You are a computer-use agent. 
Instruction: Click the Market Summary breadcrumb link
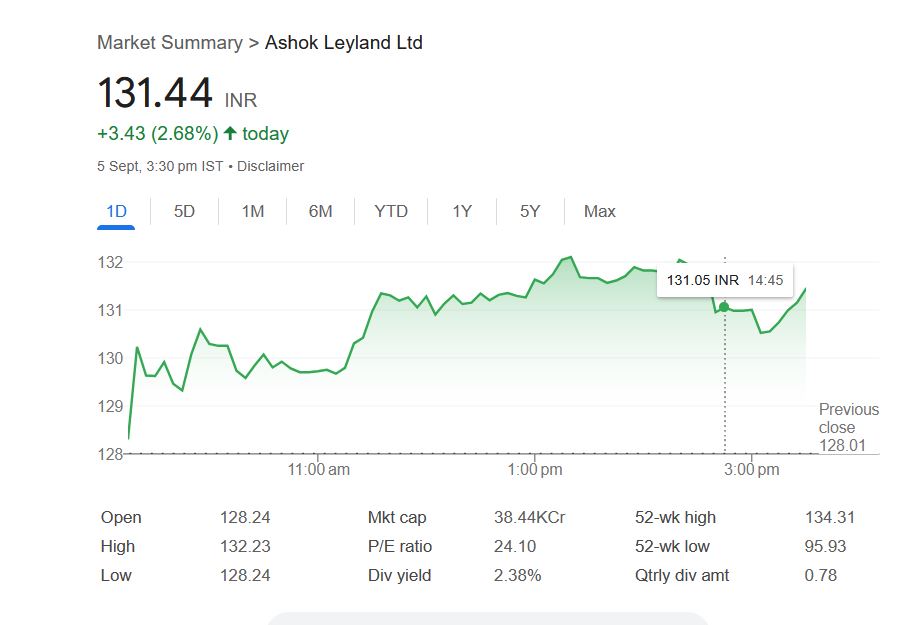(x=169, y=43)
